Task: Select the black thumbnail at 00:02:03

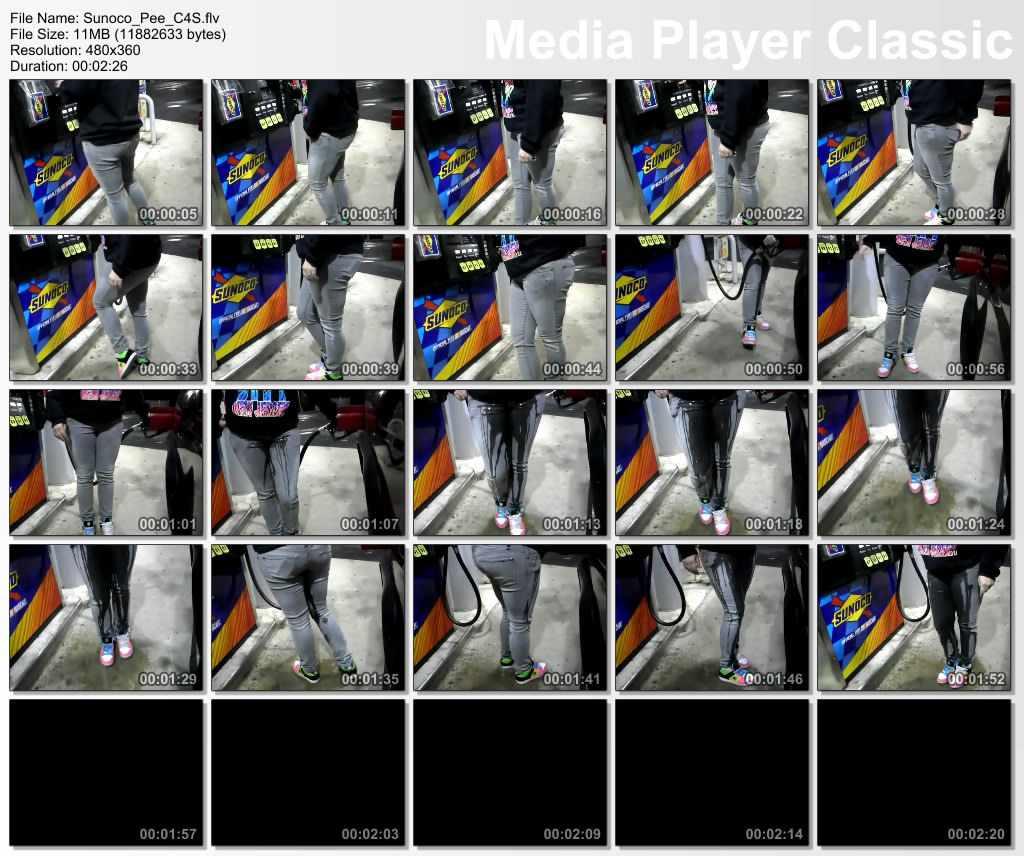Action: 308,772
